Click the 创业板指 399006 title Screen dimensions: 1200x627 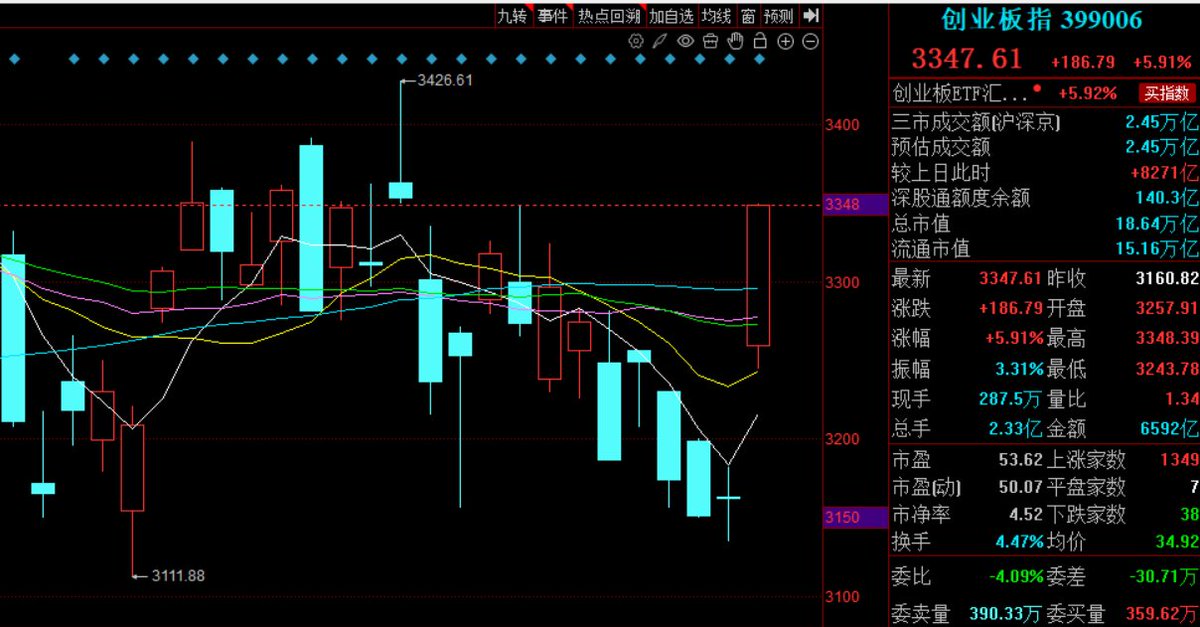[x=1042, y=19]
